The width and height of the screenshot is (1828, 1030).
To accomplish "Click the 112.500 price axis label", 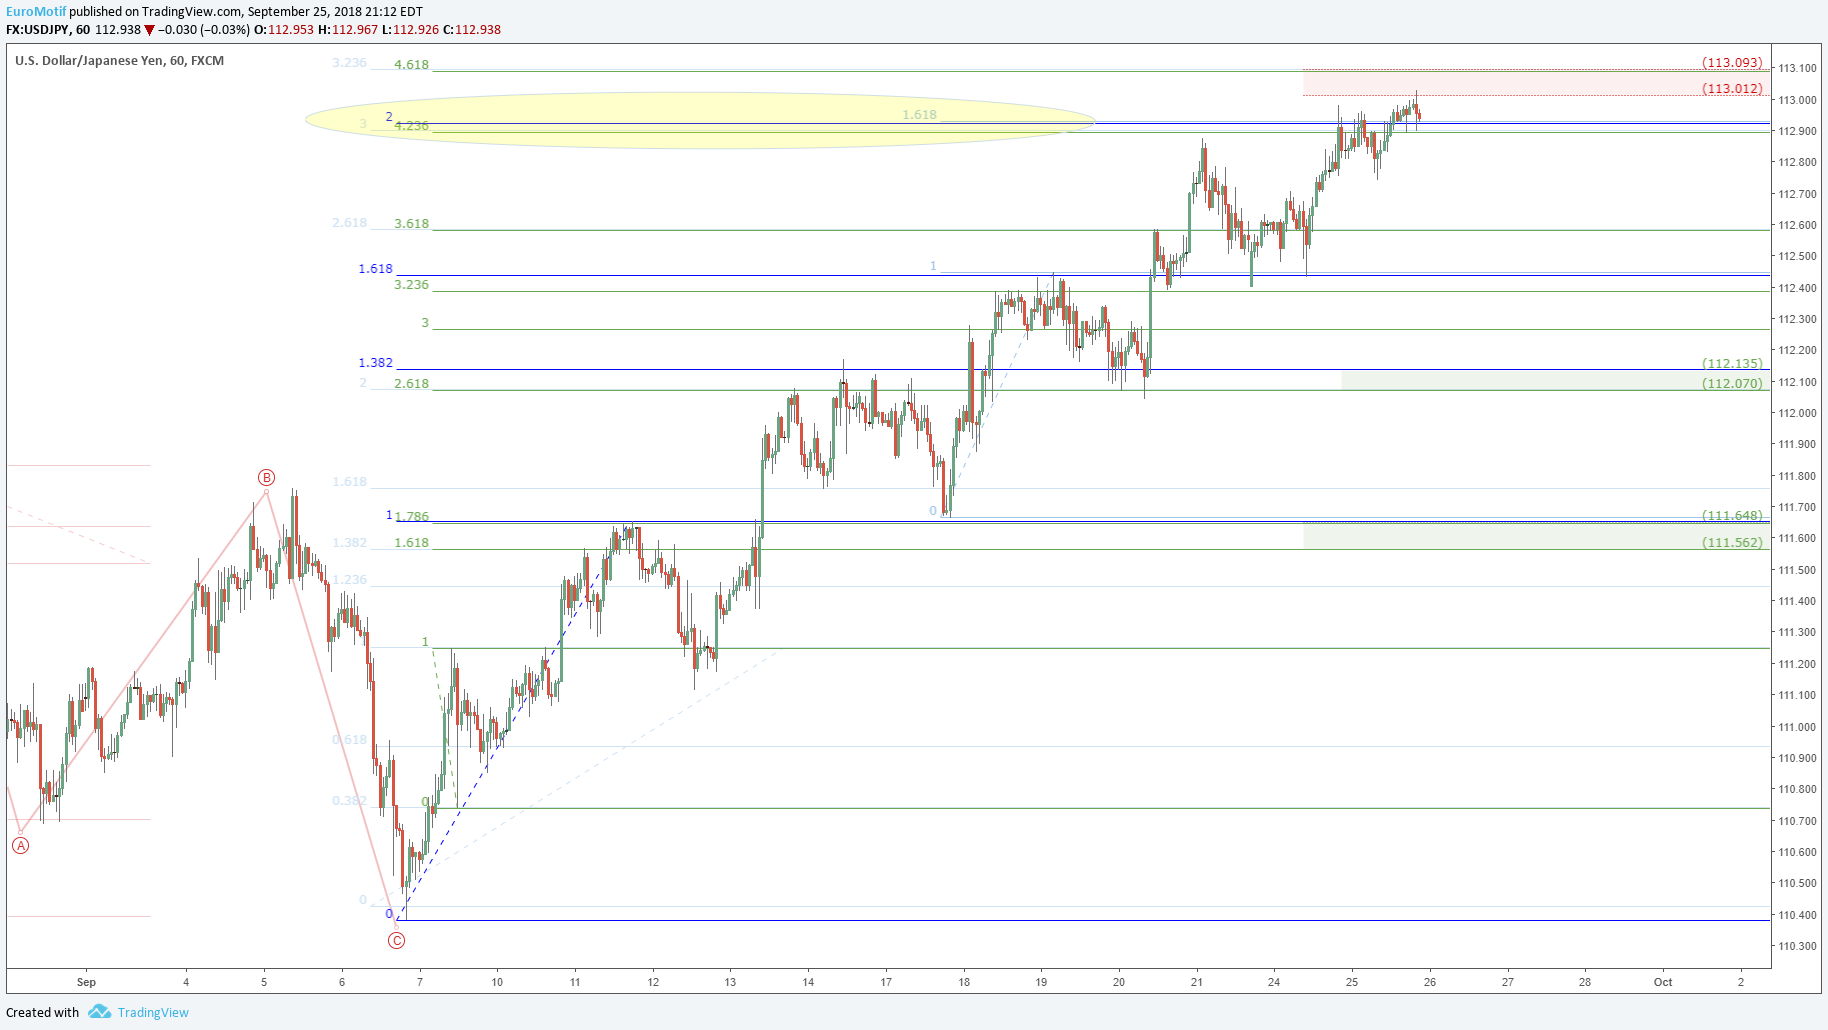I will click(1797, 256).
